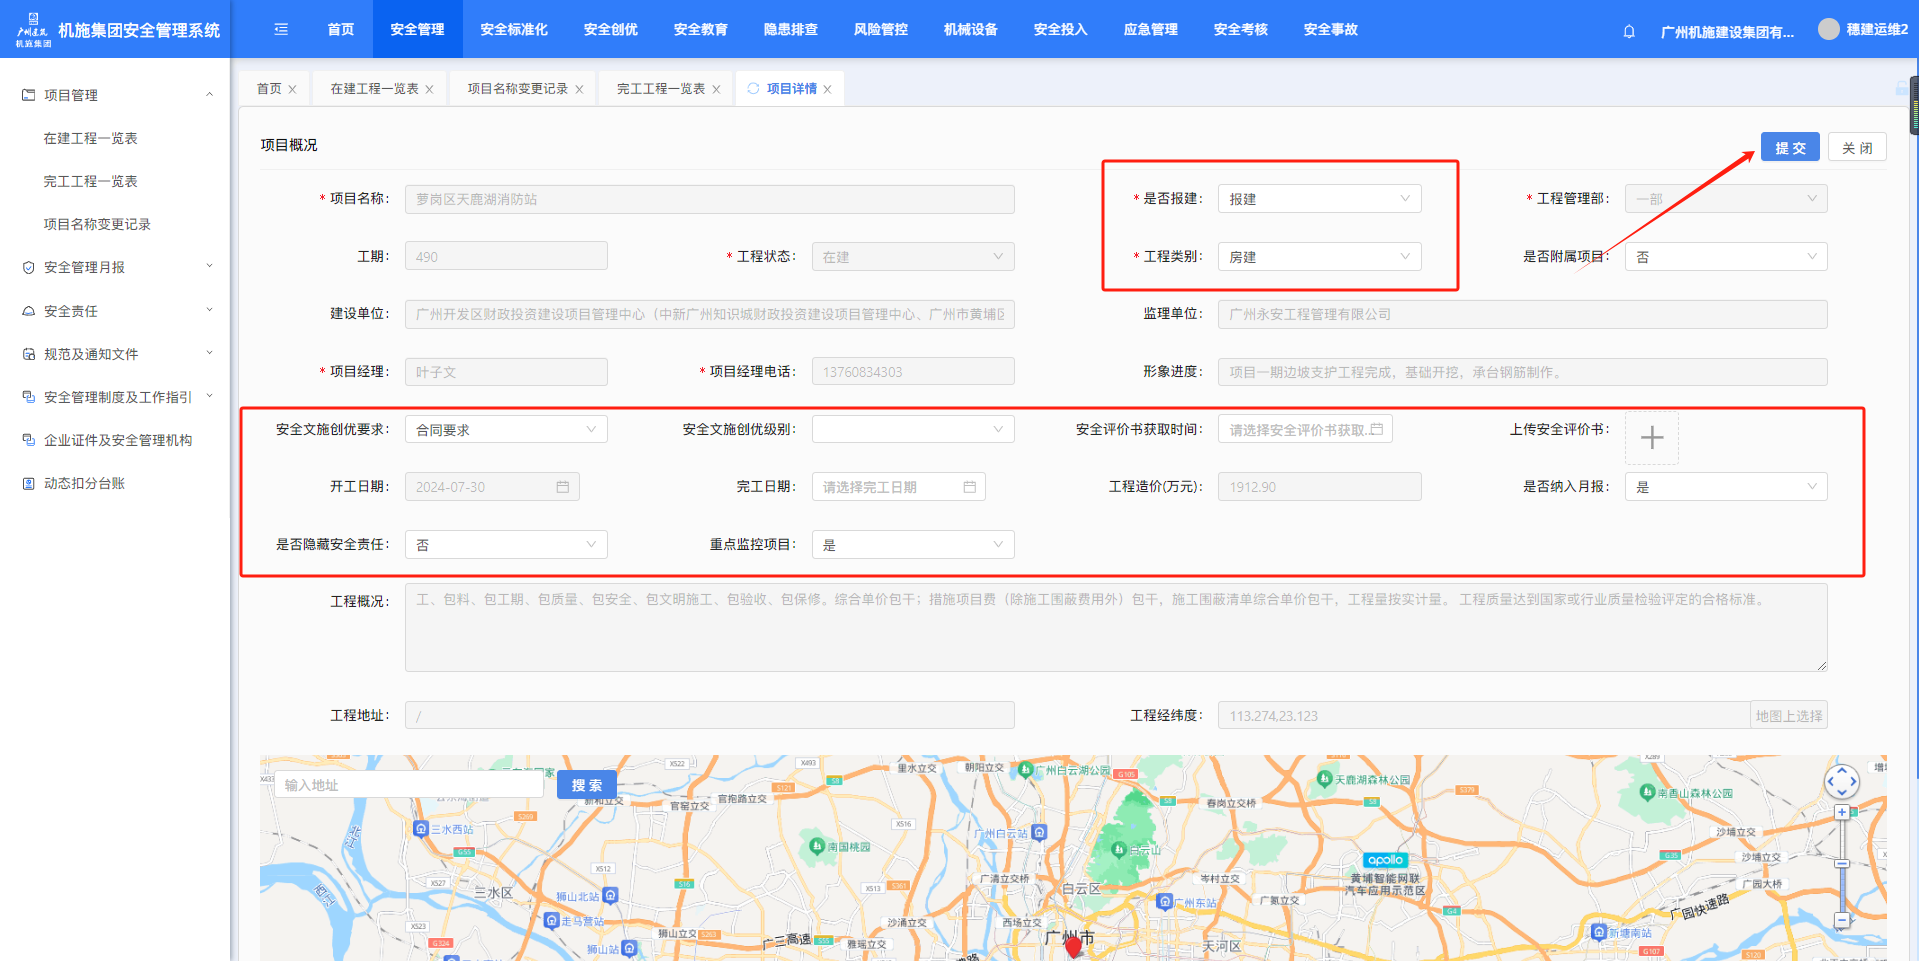This screenshot has height=961, width=1919.
Task: Open the 工程类别 dropdown
Action: [x=1318, y=257]
